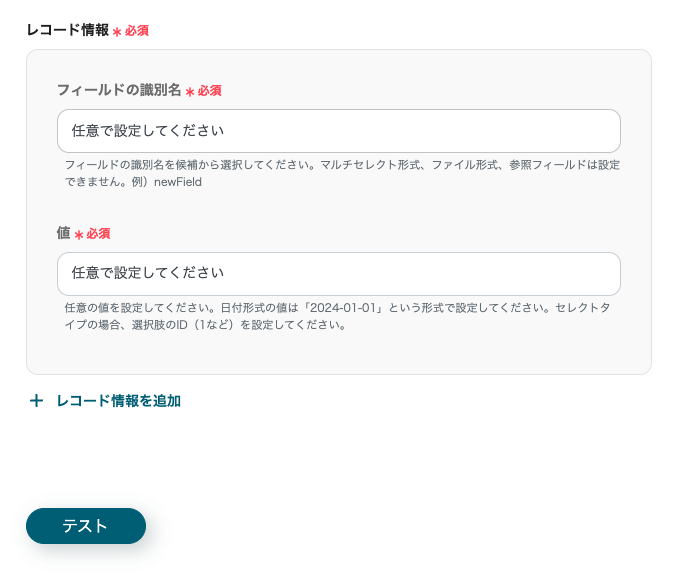Image resolution: width=685 pixels, height=577 pixels.
Task: Click the plus icon to add record info
Action: (37, 401)
